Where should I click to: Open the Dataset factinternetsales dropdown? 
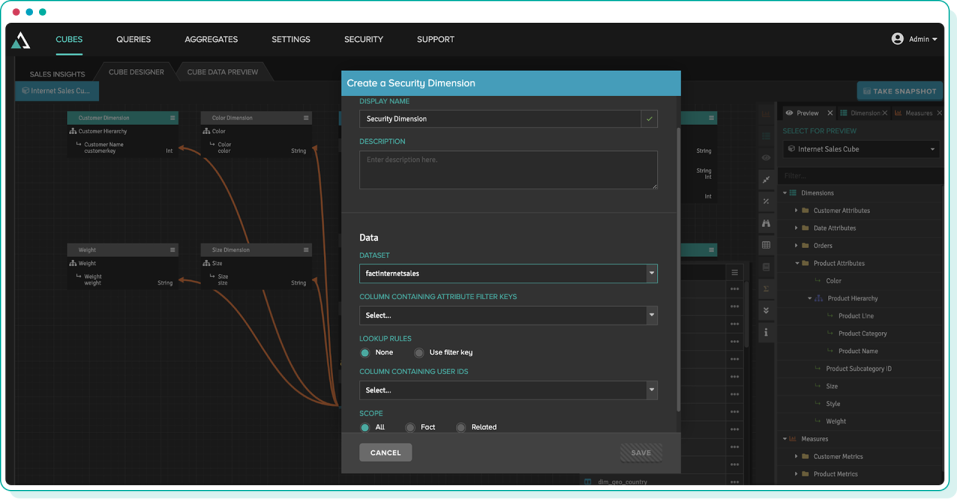508,273
